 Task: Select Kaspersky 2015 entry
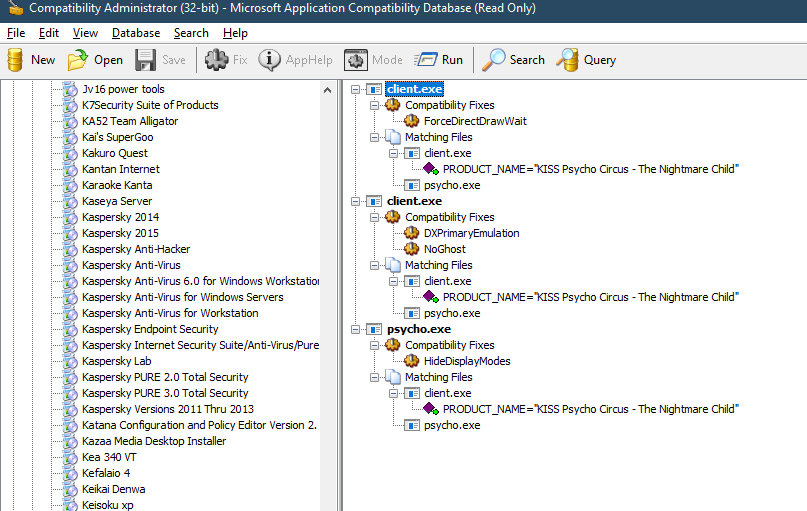click(x=120, y=233)
